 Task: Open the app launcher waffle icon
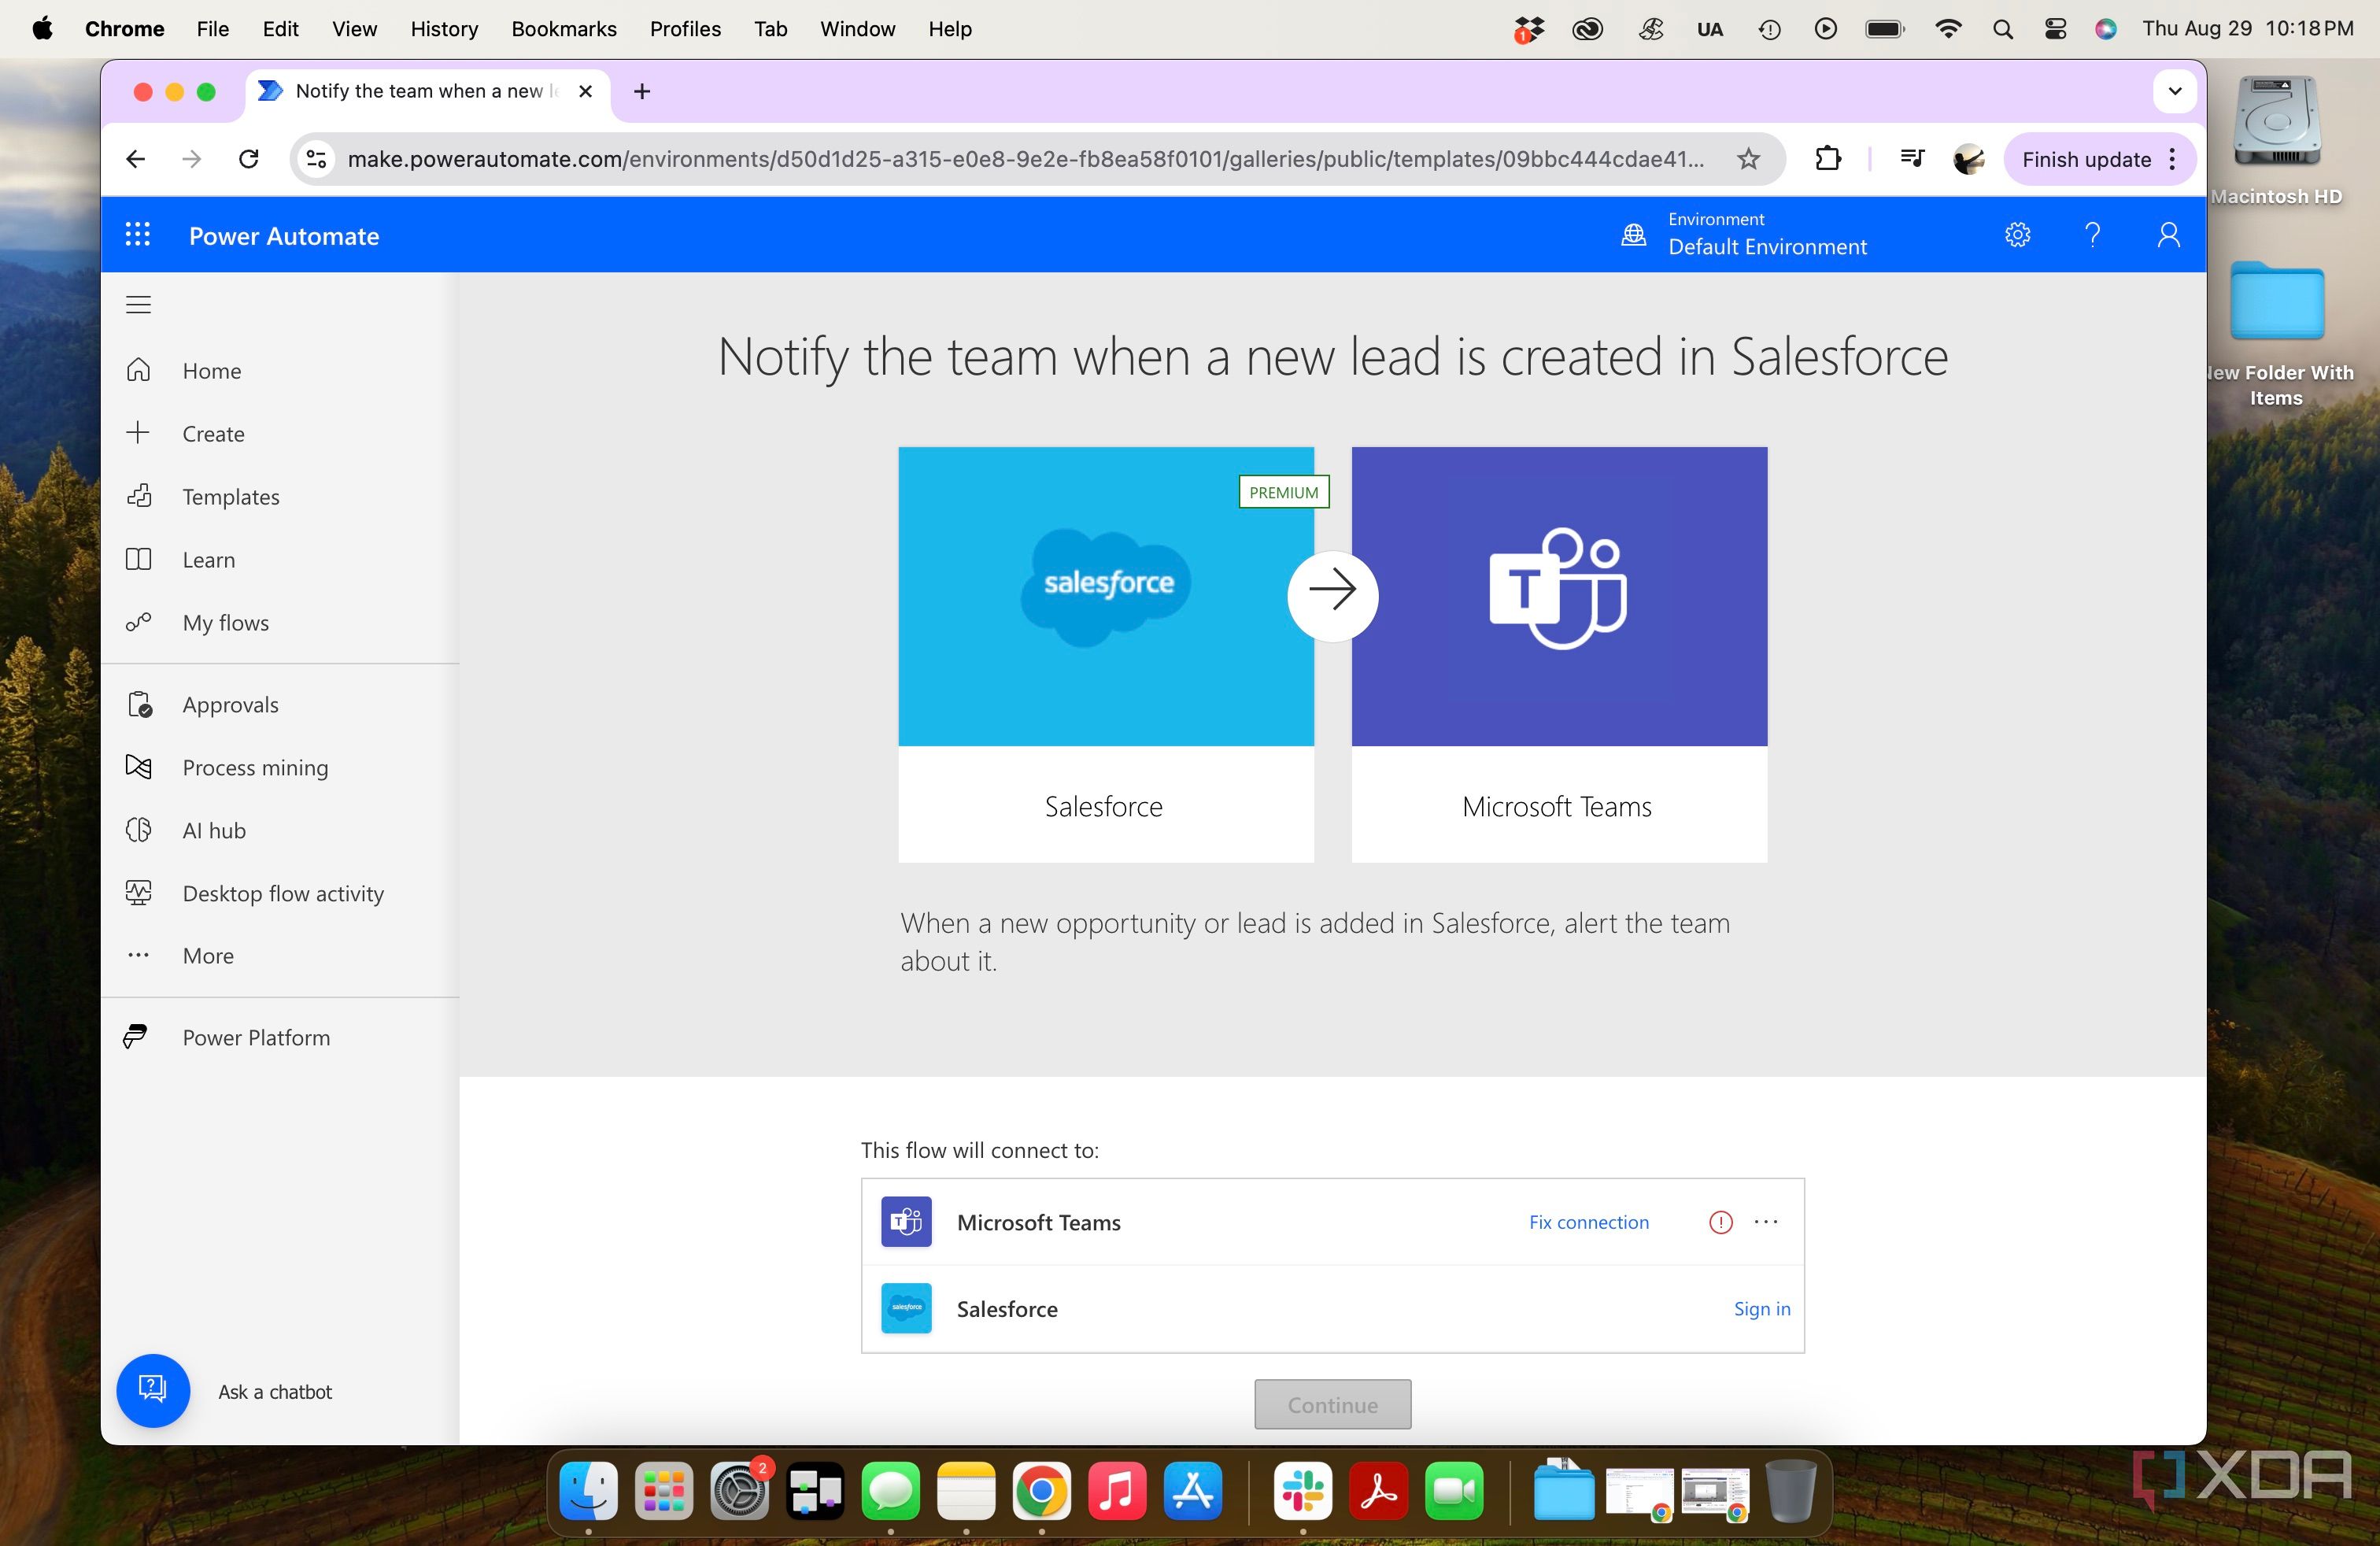coord(138,235)
